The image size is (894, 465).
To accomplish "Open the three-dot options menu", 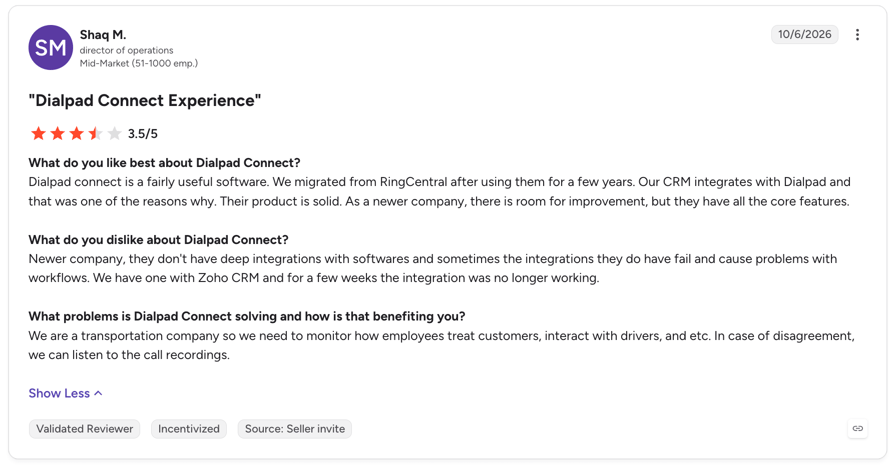I will (857, 35).
